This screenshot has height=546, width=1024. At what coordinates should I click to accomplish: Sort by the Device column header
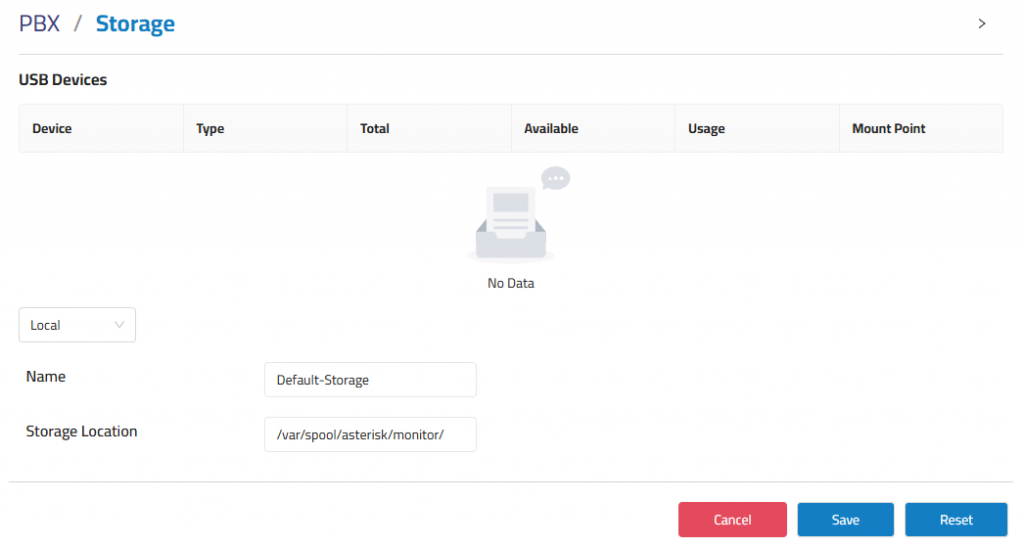click(52, 129)
